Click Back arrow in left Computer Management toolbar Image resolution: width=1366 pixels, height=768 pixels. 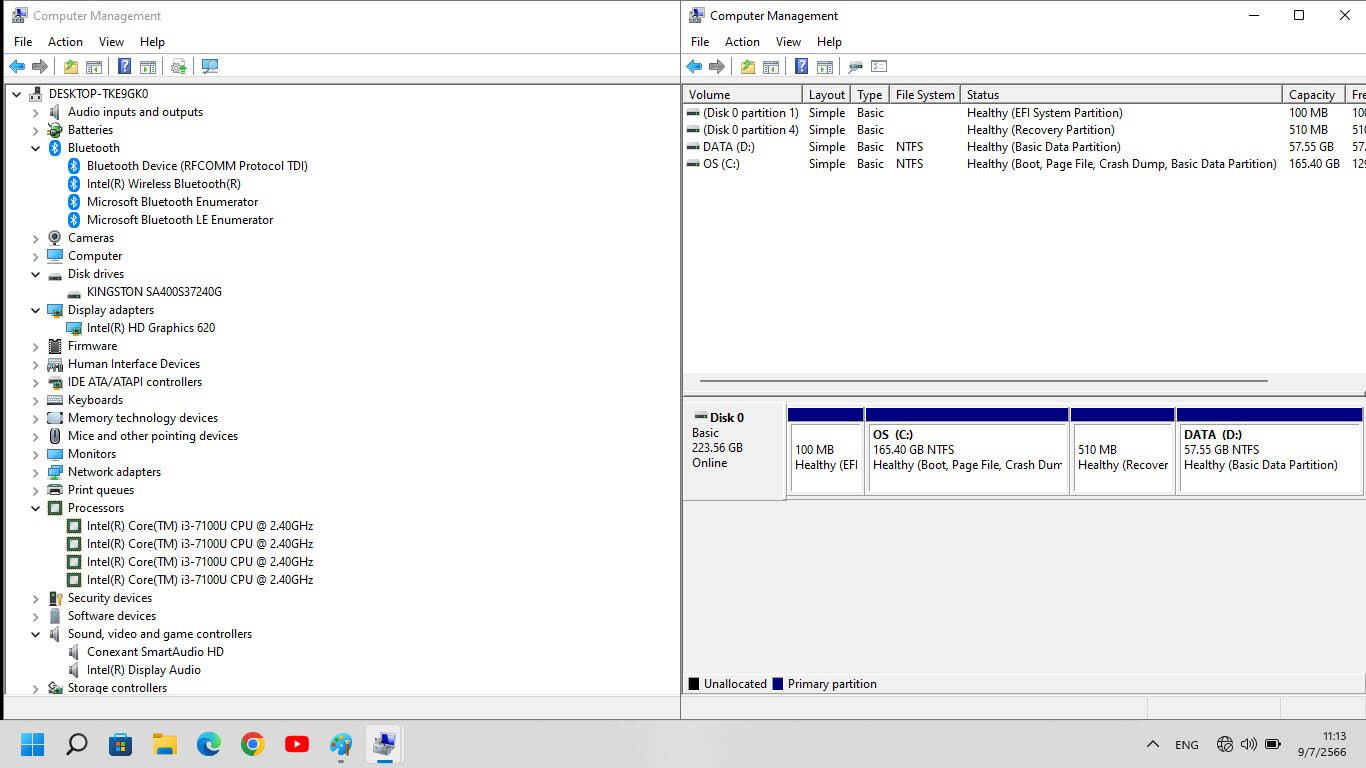click(17, 67)
